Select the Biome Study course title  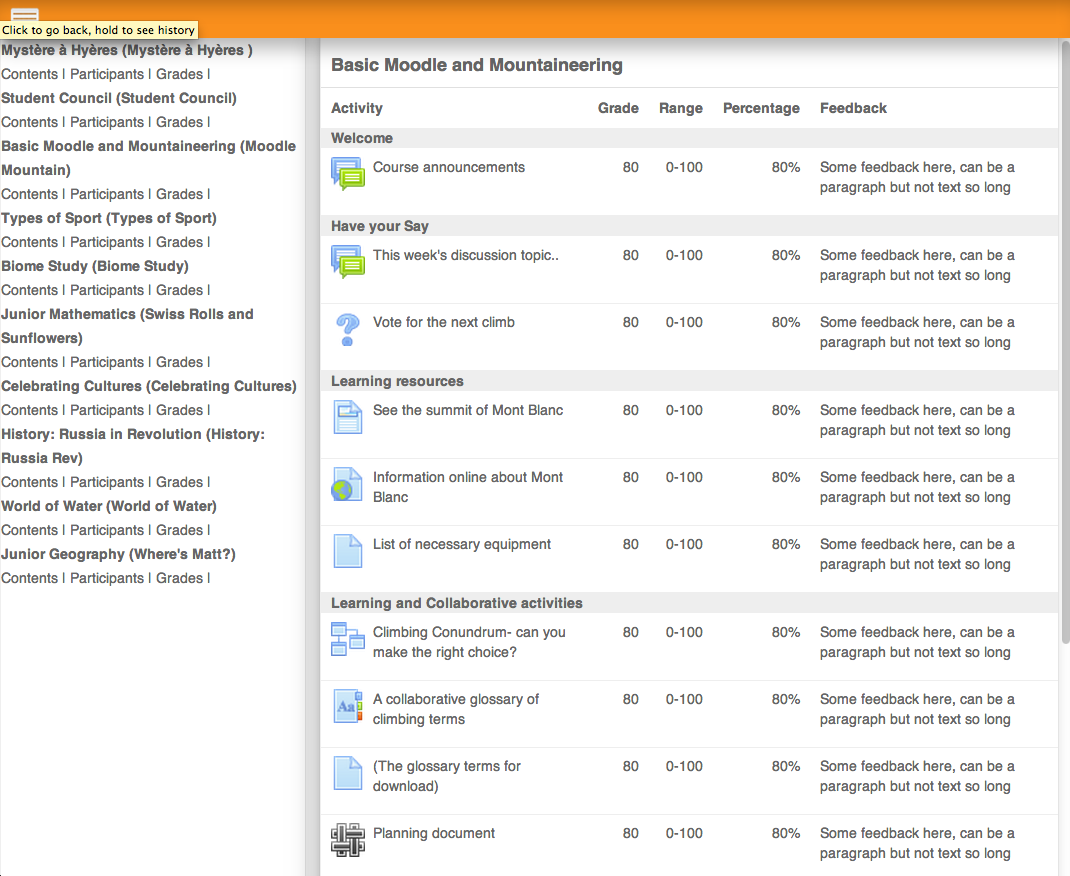(x=95, y=266)
